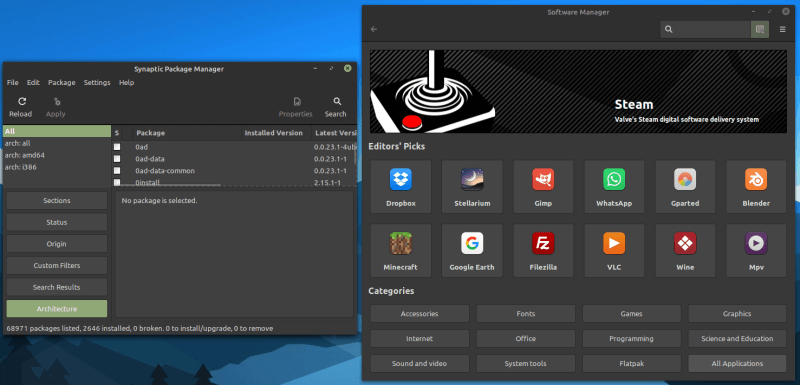Click the Reload icon in Synaptic
The image size is (800, 385).
(22, 101)
